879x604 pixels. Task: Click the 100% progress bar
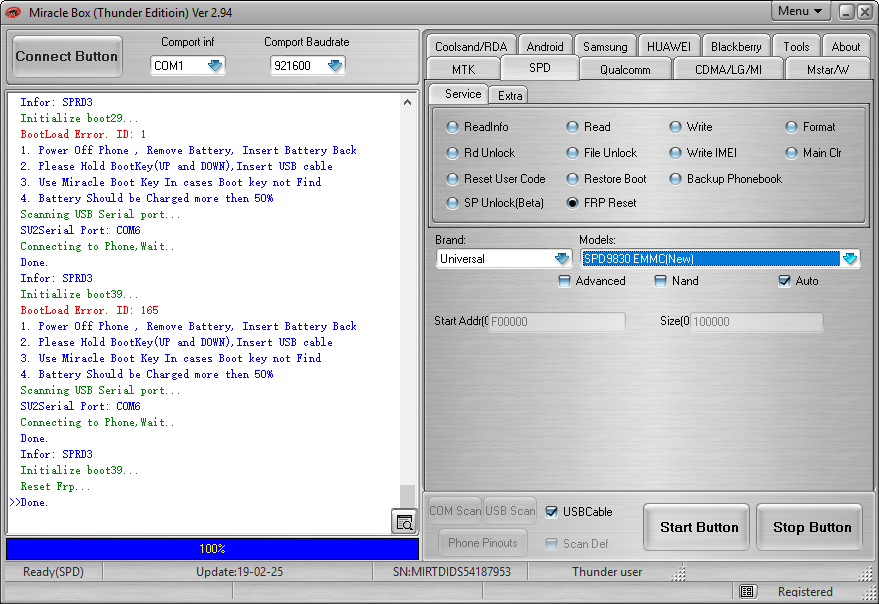212,548
